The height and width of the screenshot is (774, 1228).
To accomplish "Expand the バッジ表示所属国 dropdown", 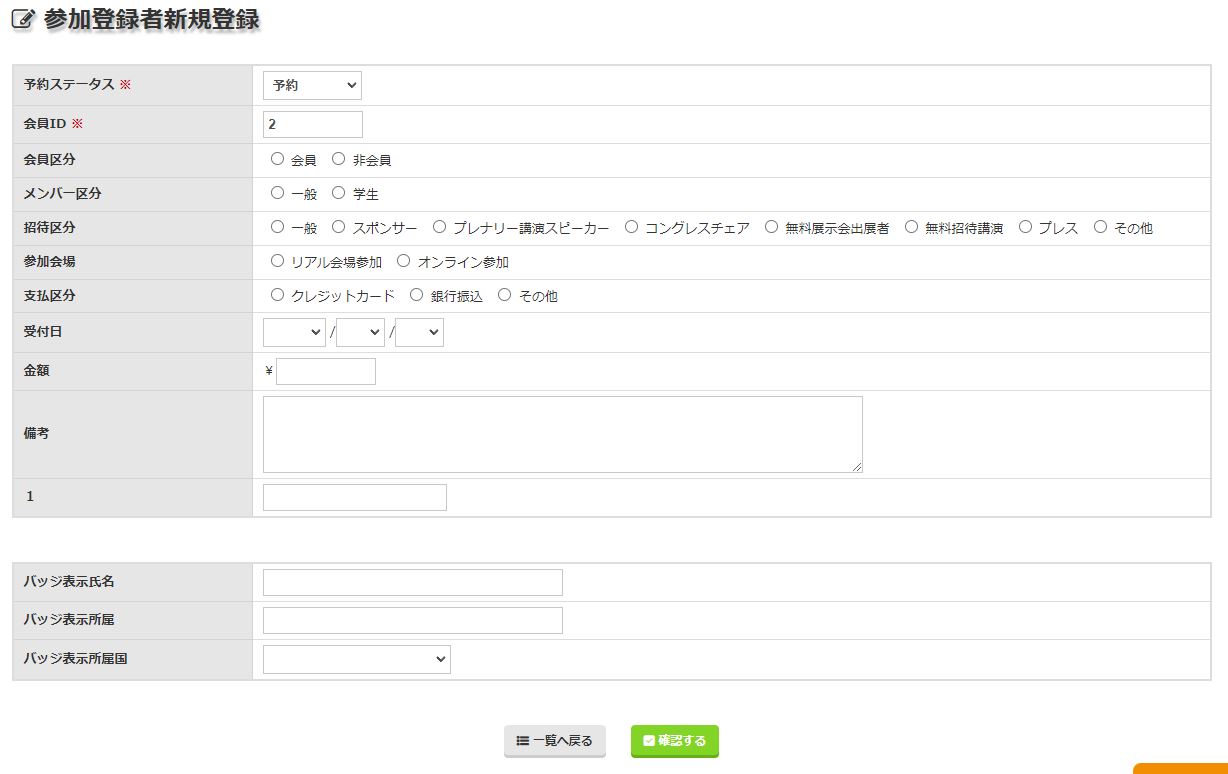I will click(x=356, y=660).
